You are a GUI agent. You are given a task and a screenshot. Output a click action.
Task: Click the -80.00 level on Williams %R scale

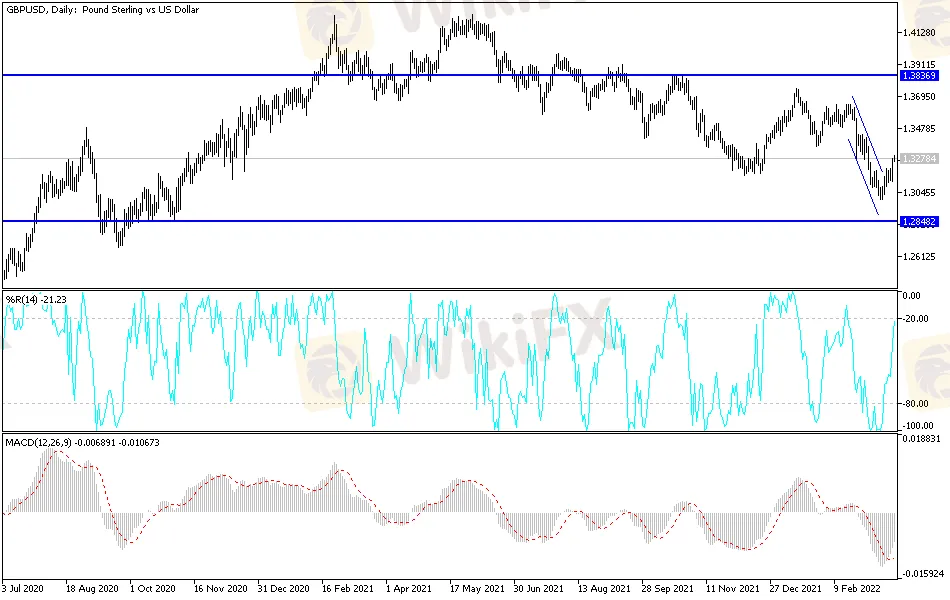(915, 404)
